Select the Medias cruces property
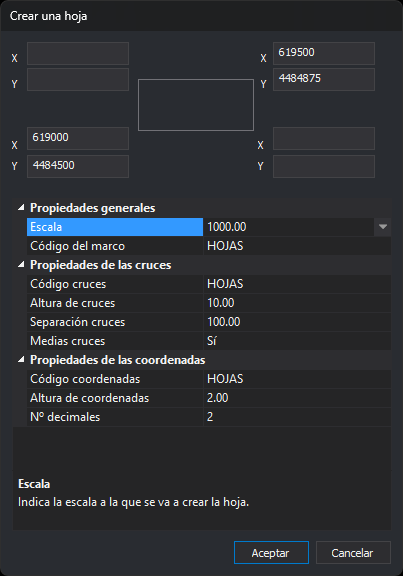403x576 pixels. point(115,341)
